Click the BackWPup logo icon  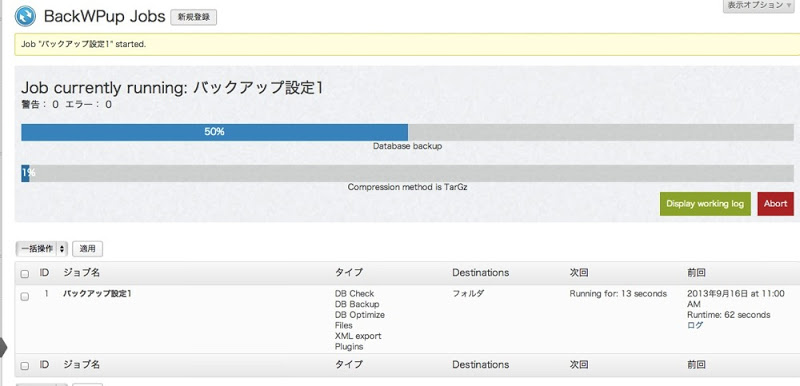25,16
